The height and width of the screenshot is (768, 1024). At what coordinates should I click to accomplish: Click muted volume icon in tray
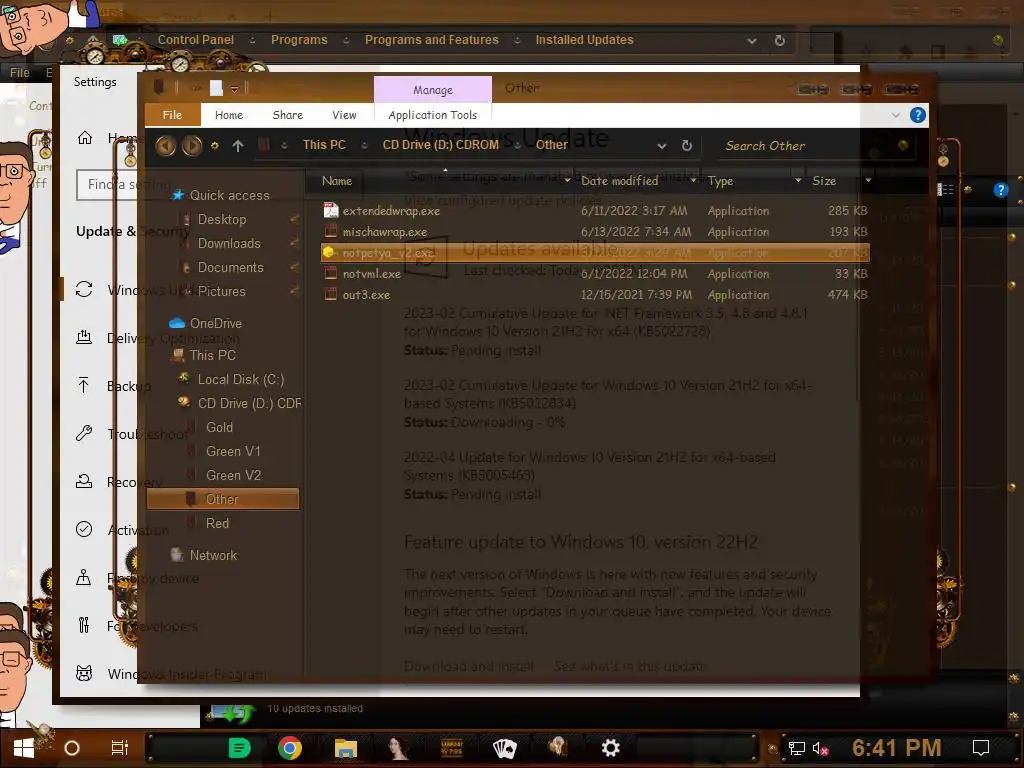click(820, 748)
